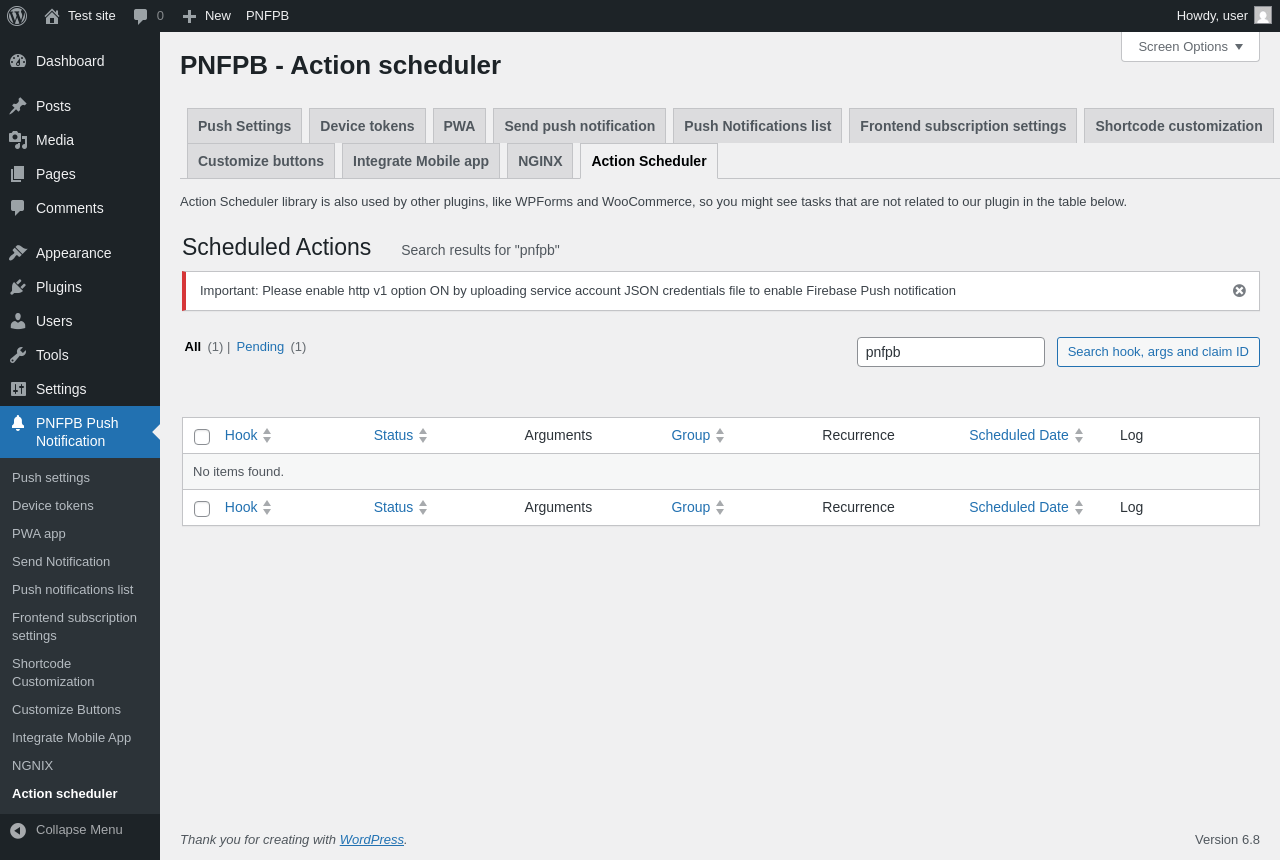1280x860 pixels.
Task: Expand the Screen Options dropdown
Action: 1190,47
